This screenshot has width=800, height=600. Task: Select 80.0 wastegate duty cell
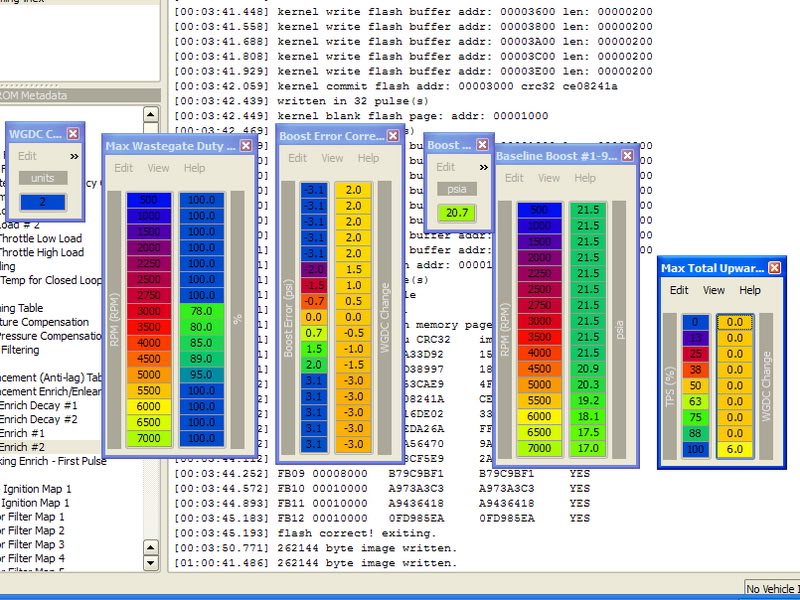tap(202, 327)
